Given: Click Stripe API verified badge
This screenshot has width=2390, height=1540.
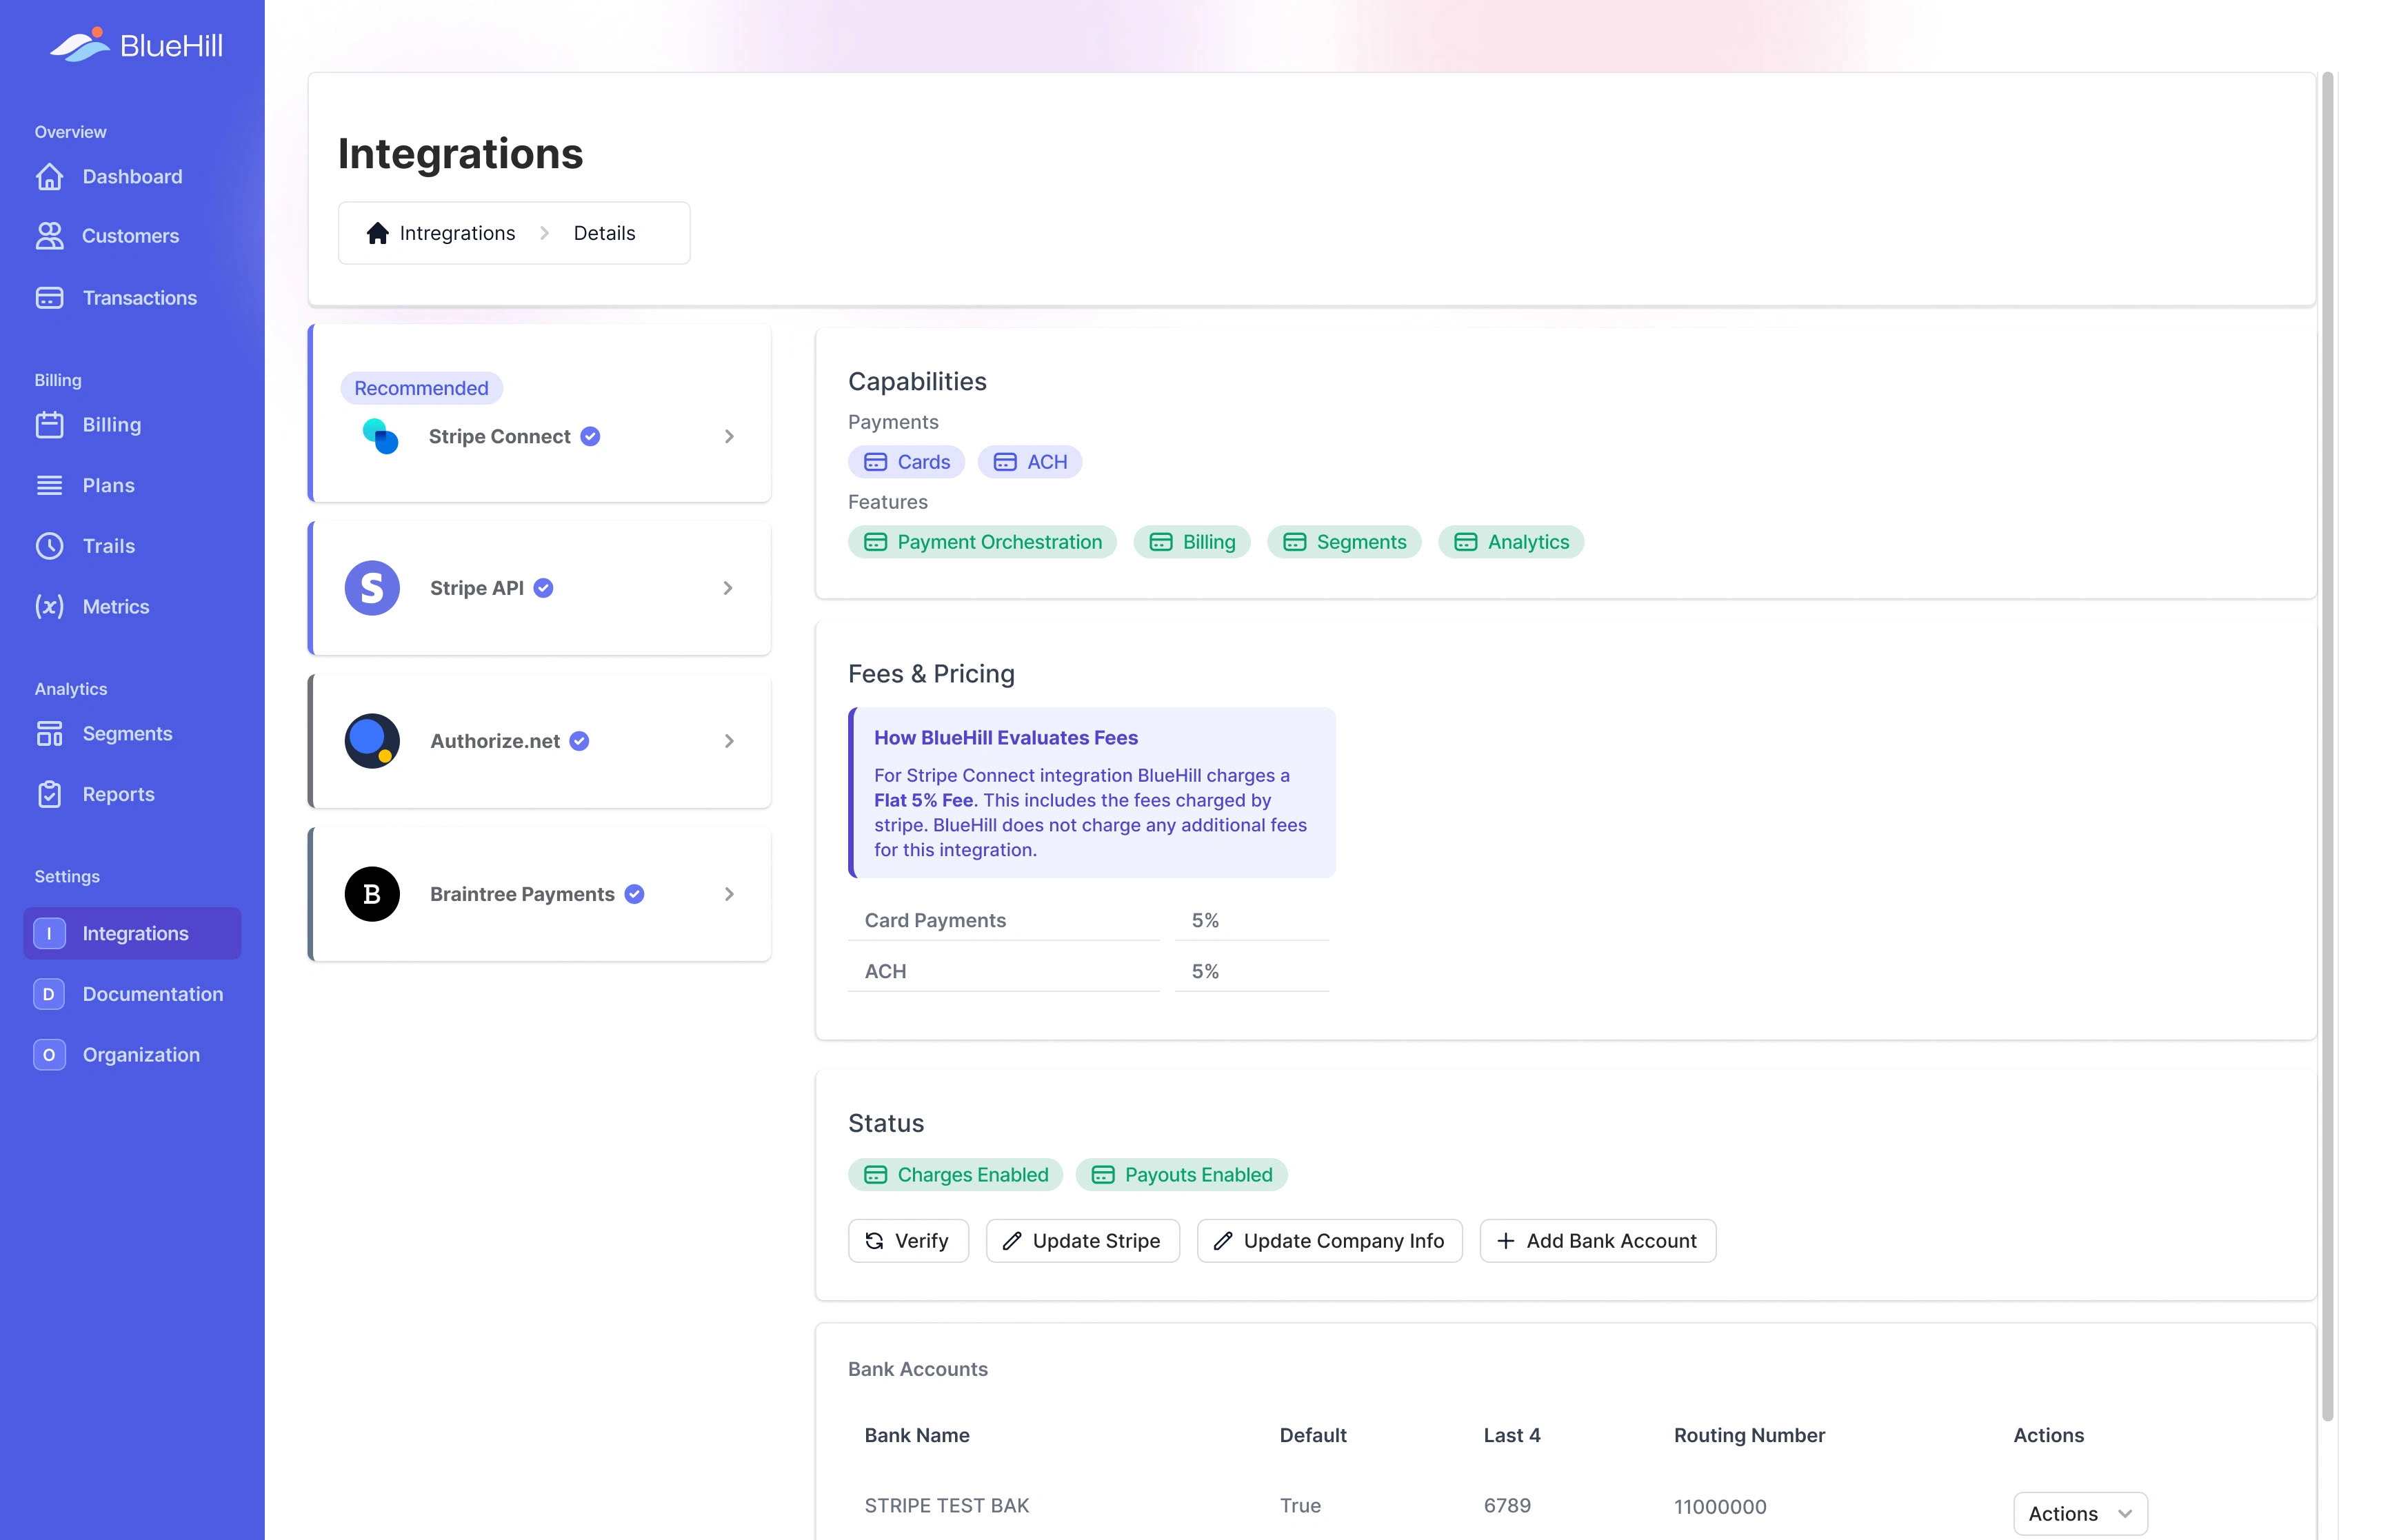Looking at the screenshot, I should (x=543, y=588).
